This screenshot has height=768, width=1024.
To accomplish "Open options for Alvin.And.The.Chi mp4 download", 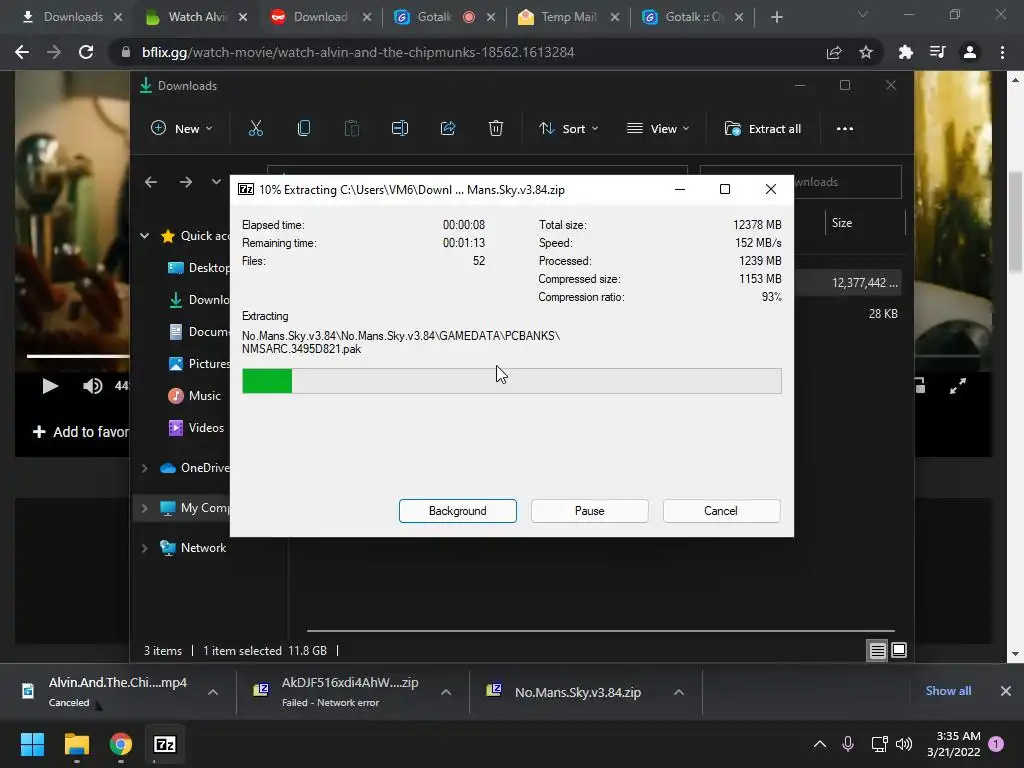I will (x=213, y=692).
